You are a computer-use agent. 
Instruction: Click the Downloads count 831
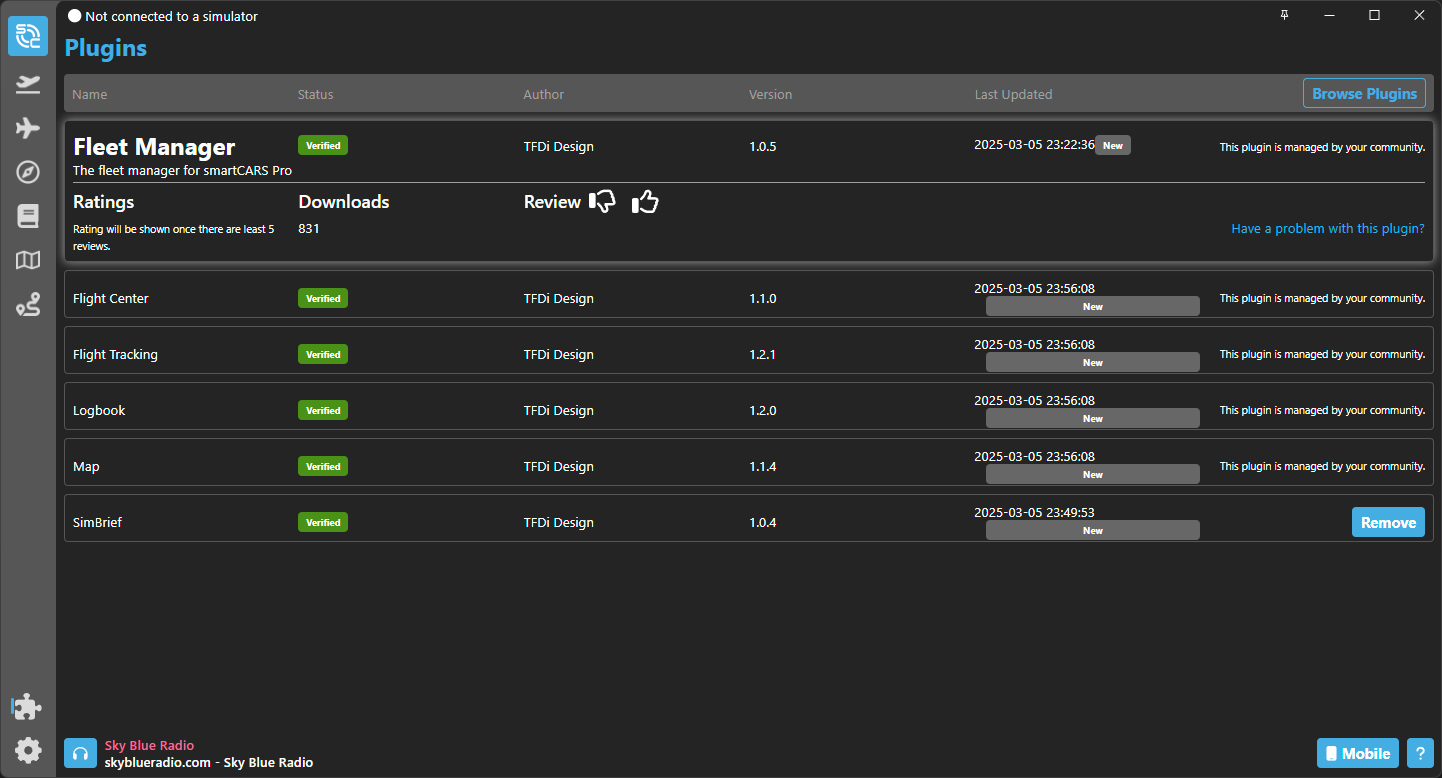tap(309, 229)
